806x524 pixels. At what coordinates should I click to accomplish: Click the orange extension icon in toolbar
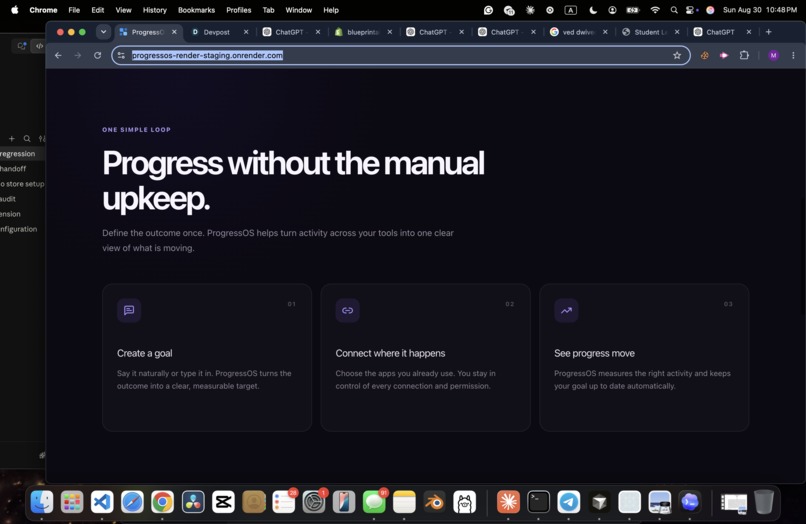tap(705, 55)
